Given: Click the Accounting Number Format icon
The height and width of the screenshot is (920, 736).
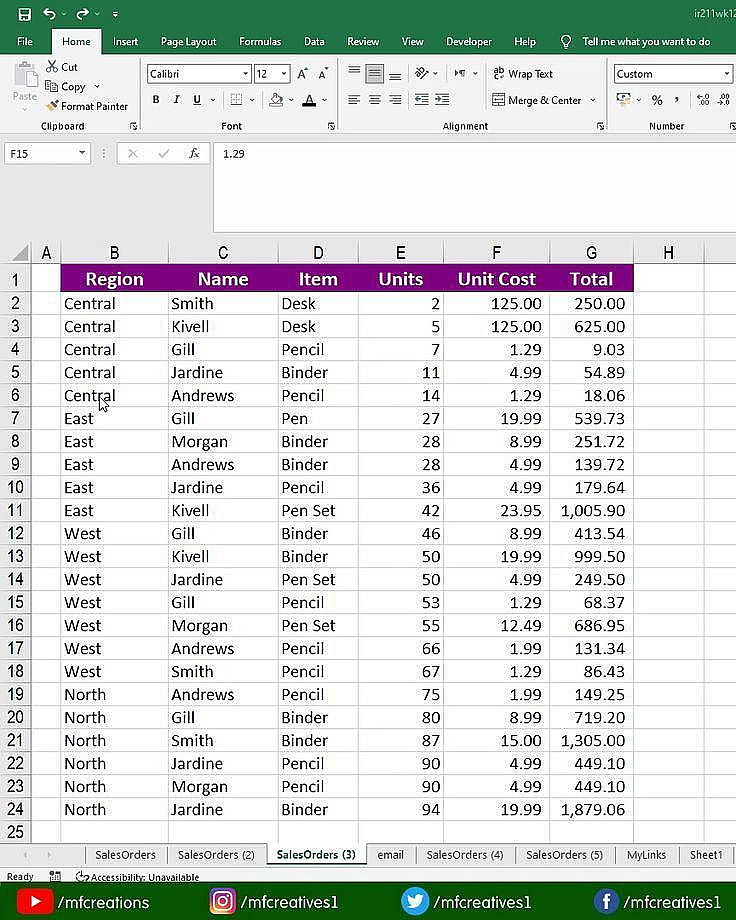Looking at the screenshot, I should (x=624, y=99).
